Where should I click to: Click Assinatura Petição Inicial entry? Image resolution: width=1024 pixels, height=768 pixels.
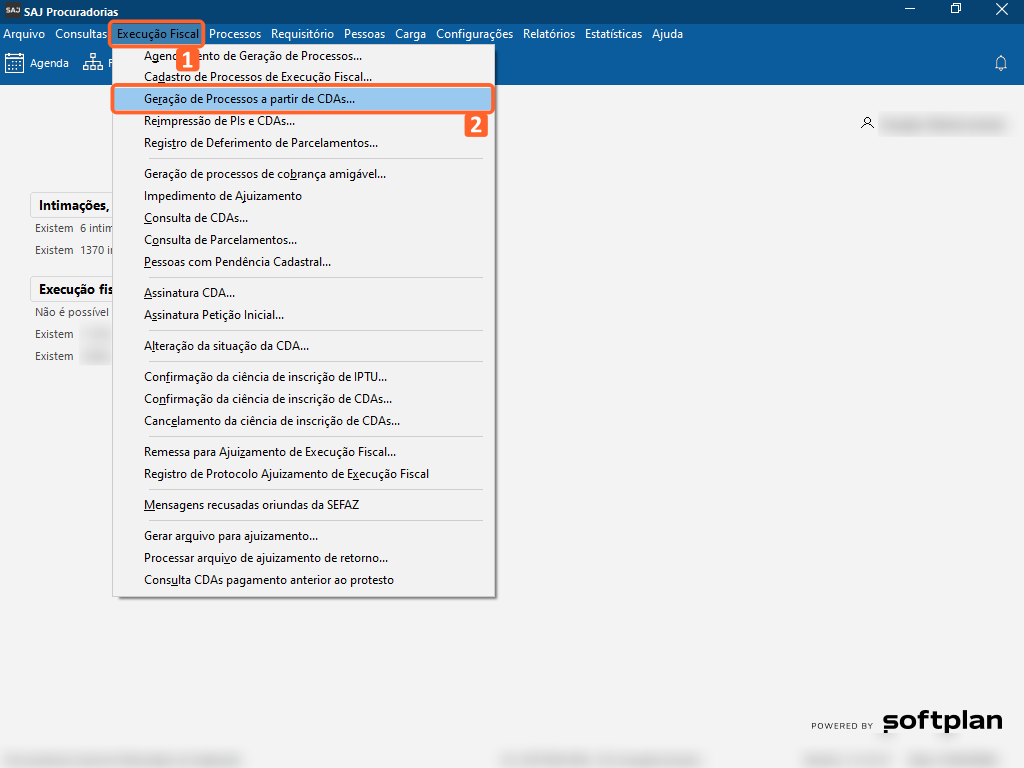214,315
